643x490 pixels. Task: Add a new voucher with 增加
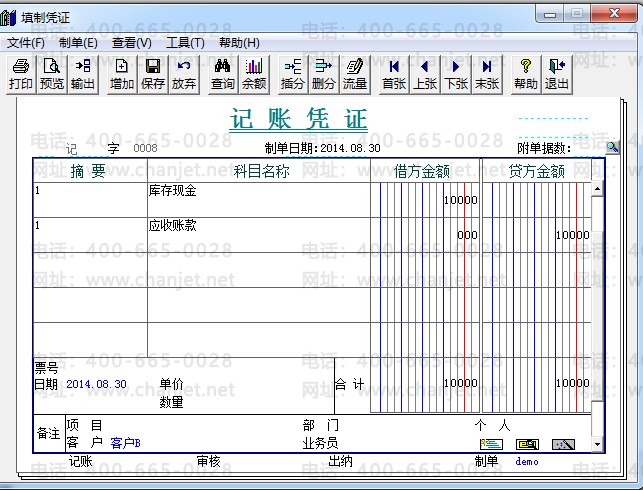click(x=122, y=74)
